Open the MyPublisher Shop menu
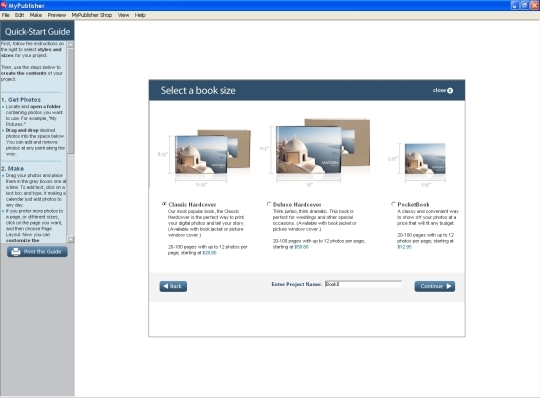Viewport: 540px width, 417px height. tap(92, 15)
